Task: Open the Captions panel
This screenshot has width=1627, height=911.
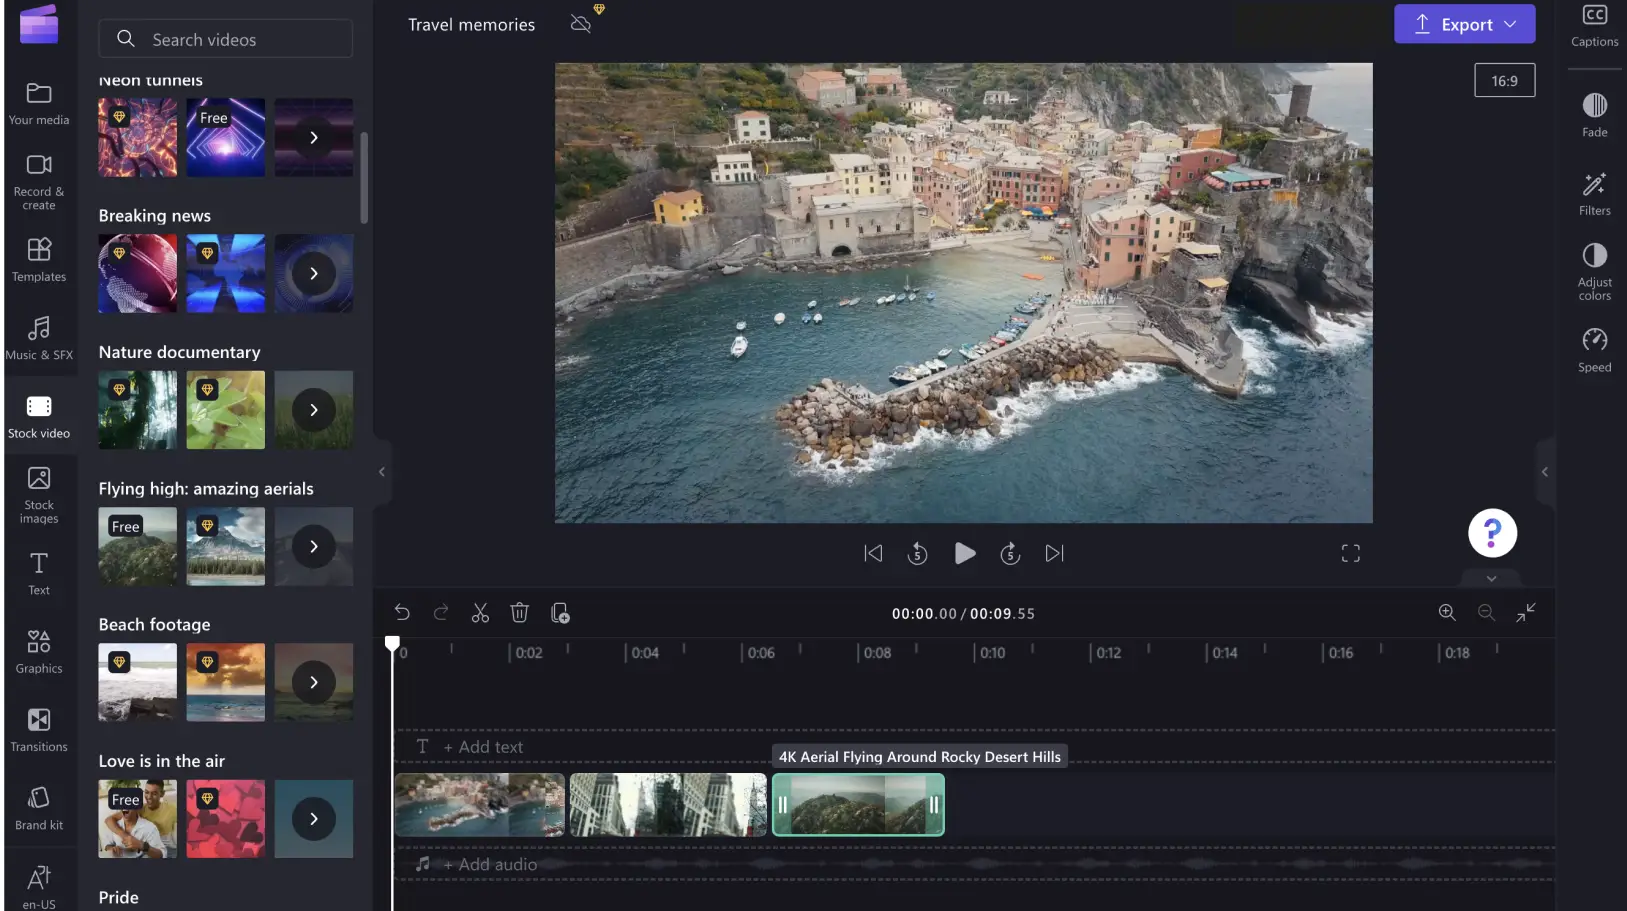Action: (x=1594, y=26)
